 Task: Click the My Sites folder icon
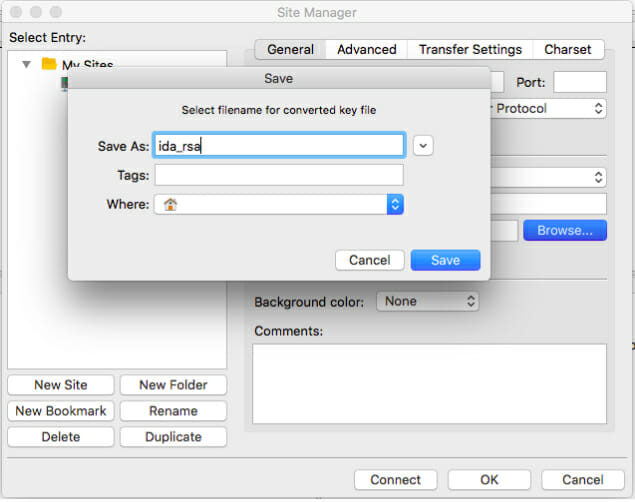49,64
